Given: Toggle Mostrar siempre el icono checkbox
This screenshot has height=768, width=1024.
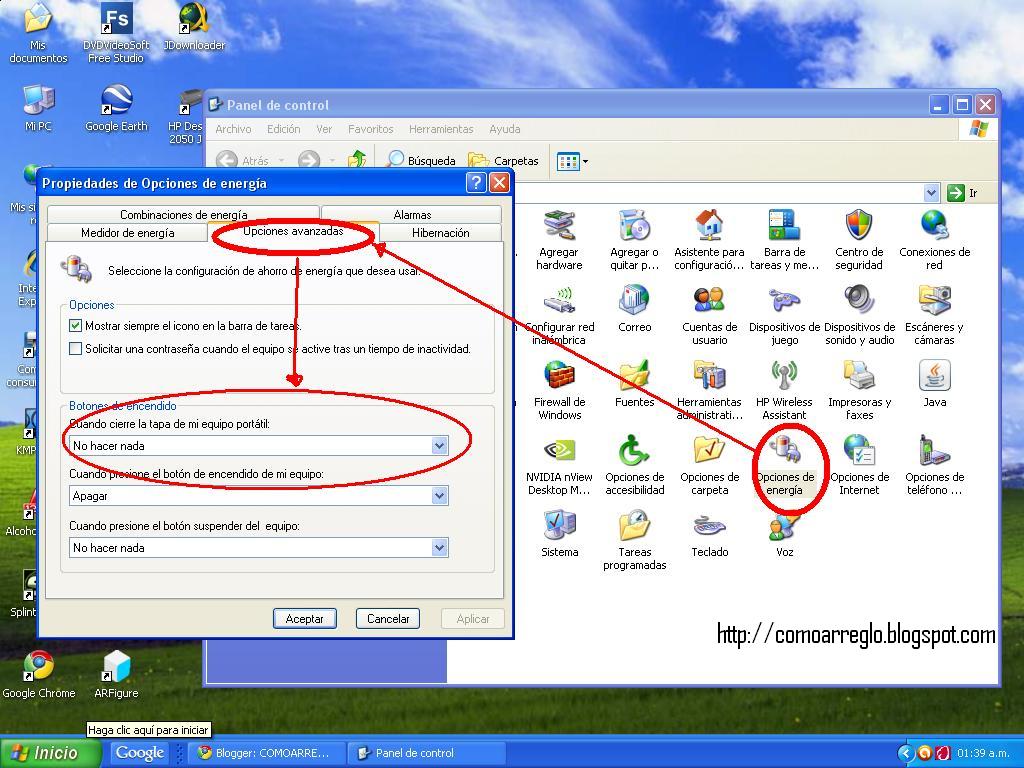Looking at the screenshot, I should (x=76, y=325).
